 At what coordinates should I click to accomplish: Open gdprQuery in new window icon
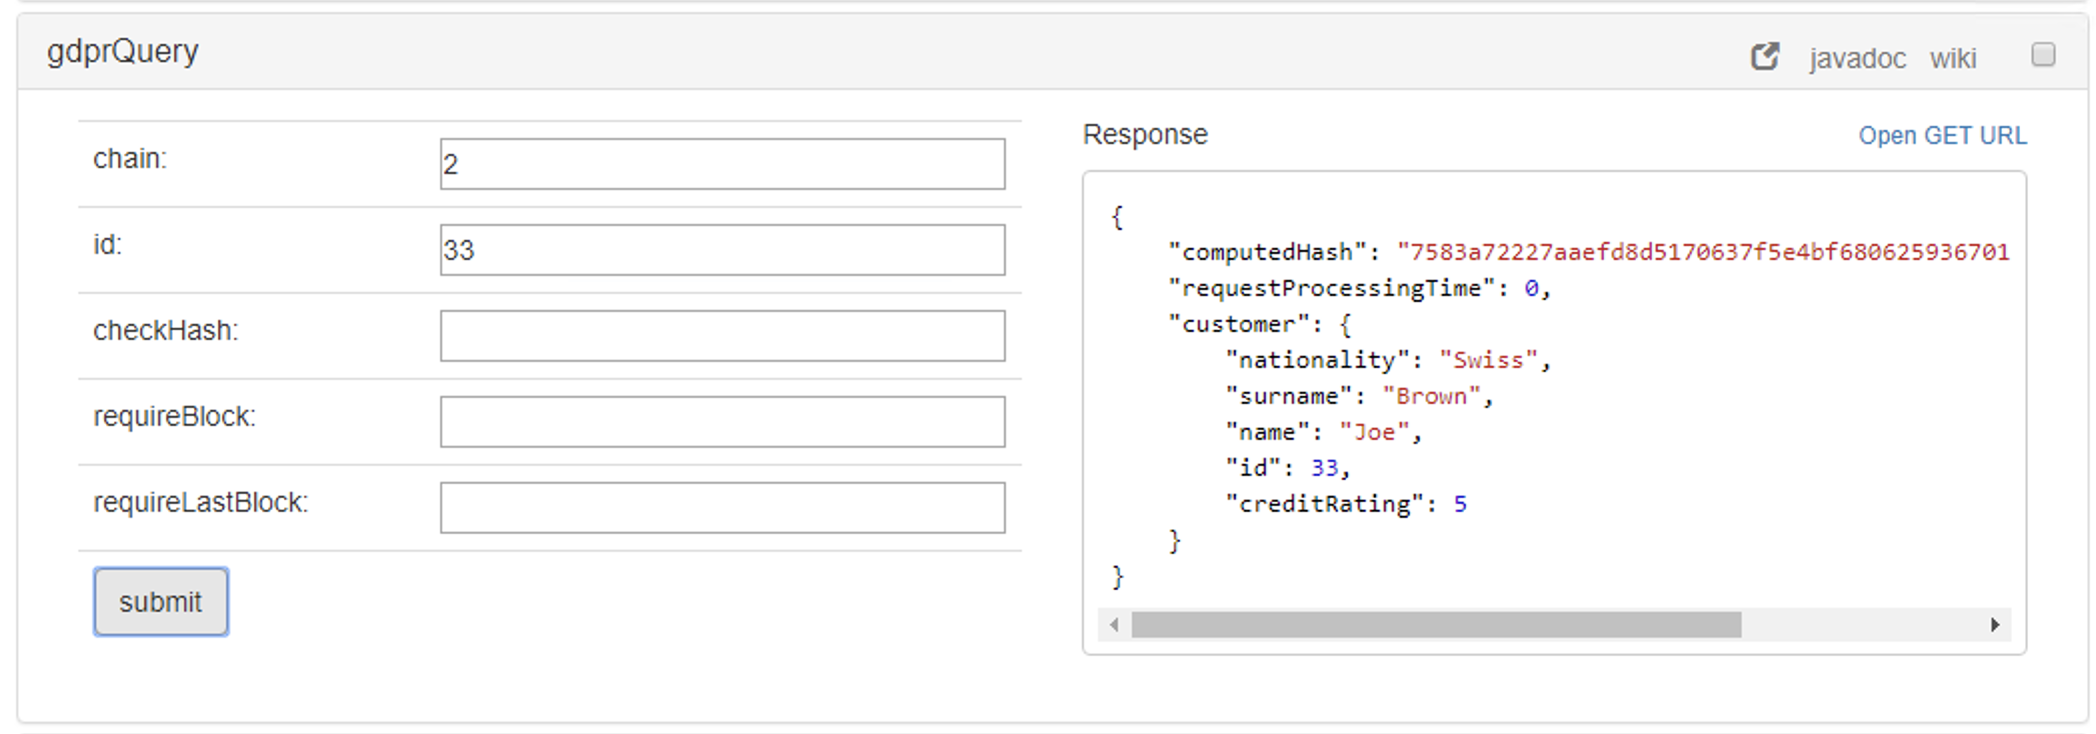click(x=1765, y=57)
